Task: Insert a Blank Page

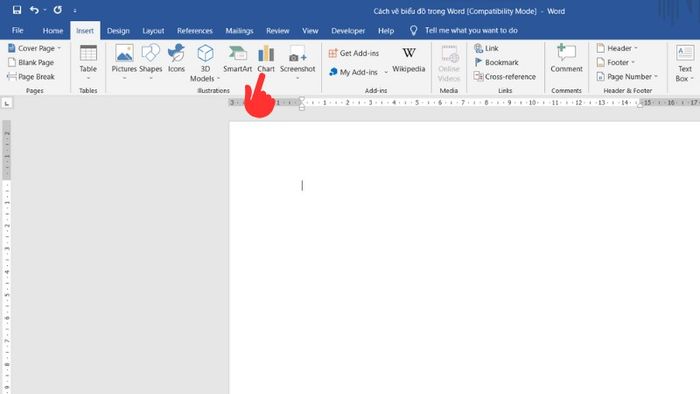Action: click(31, 62)
